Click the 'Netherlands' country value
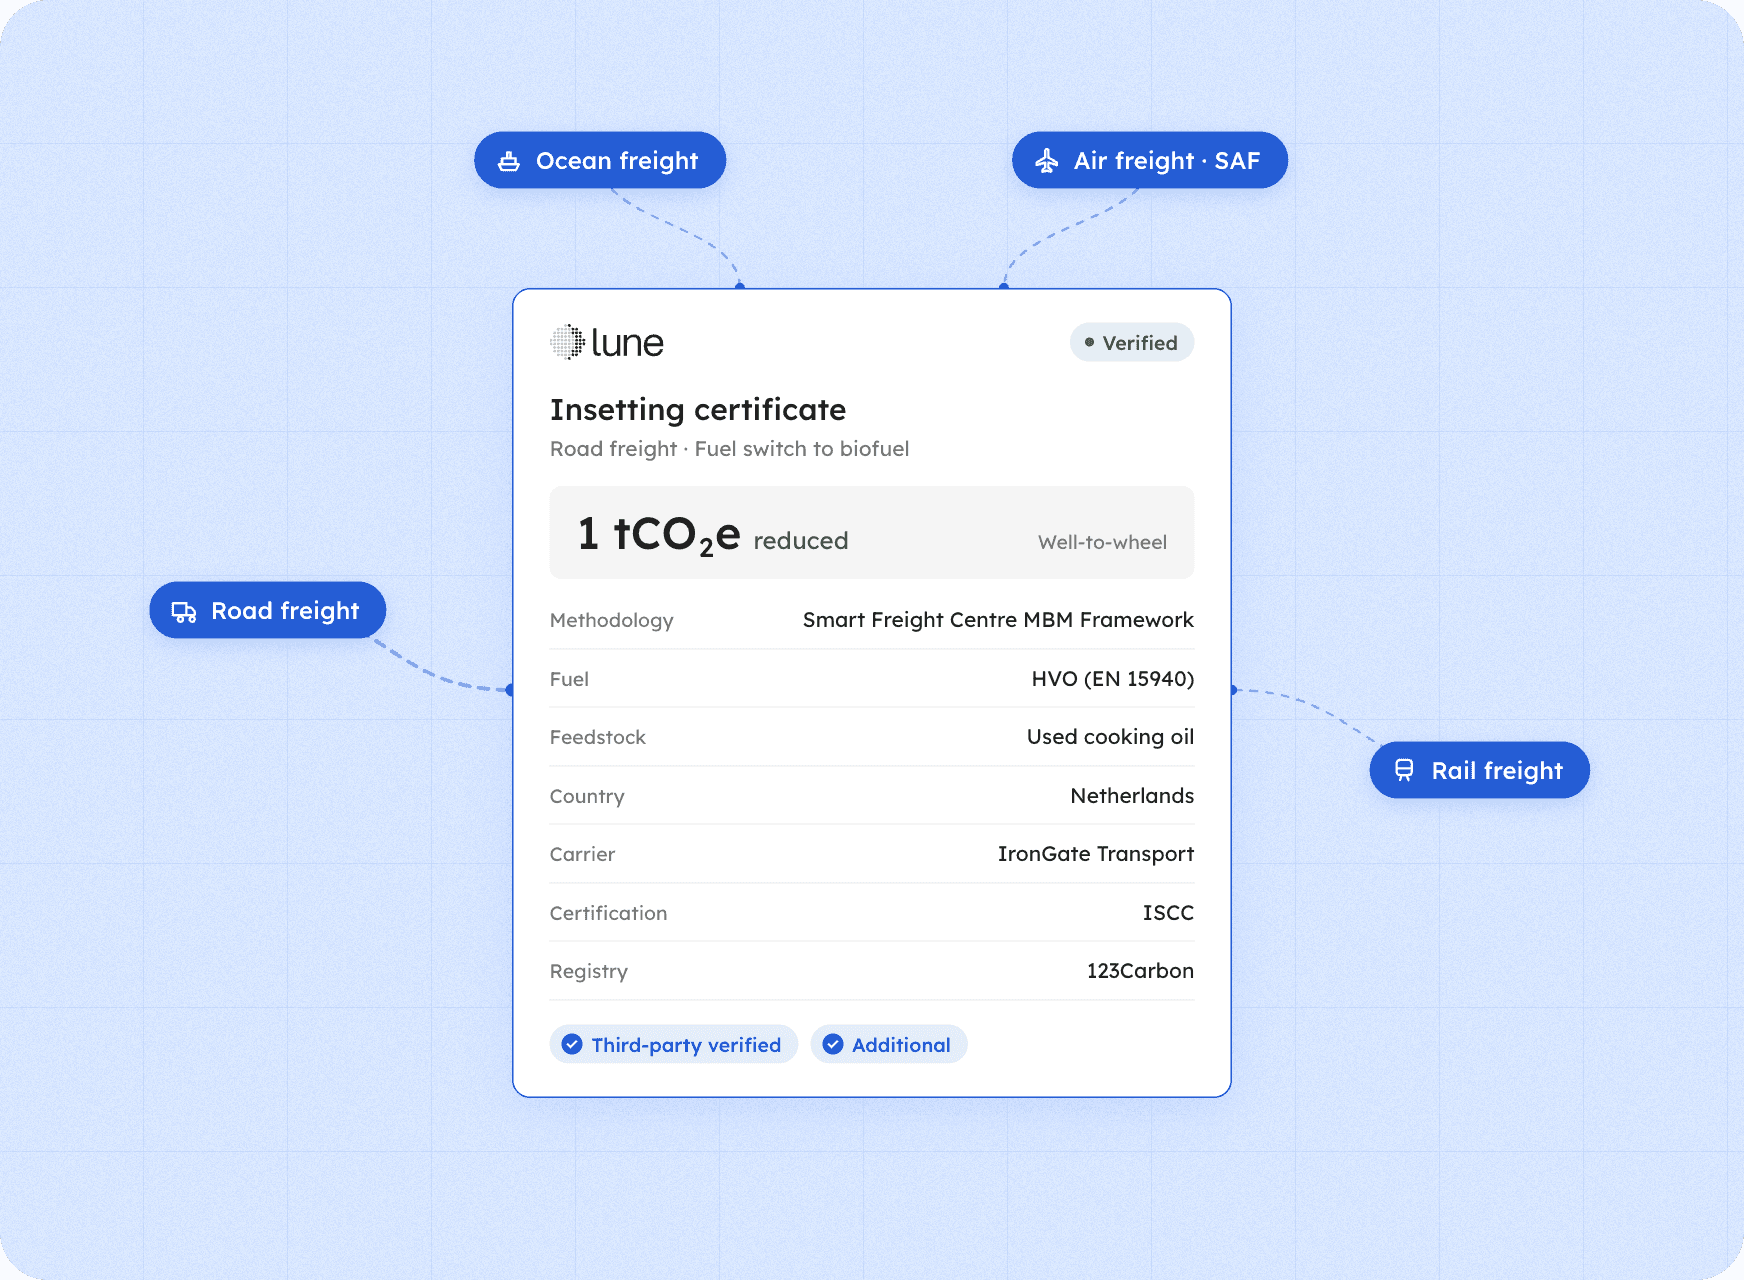This screenshot has height=1280, width=1744. (x=1132, y=796)
